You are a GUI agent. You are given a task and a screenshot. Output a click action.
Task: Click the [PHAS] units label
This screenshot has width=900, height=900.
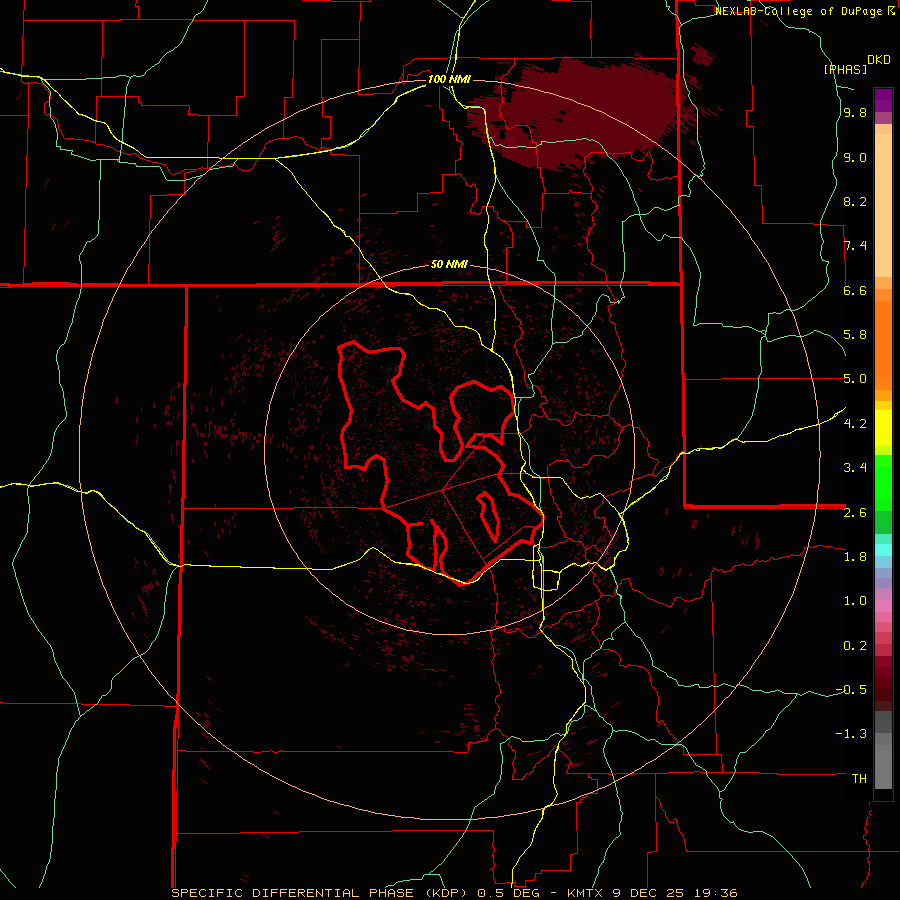coord(845,69)
